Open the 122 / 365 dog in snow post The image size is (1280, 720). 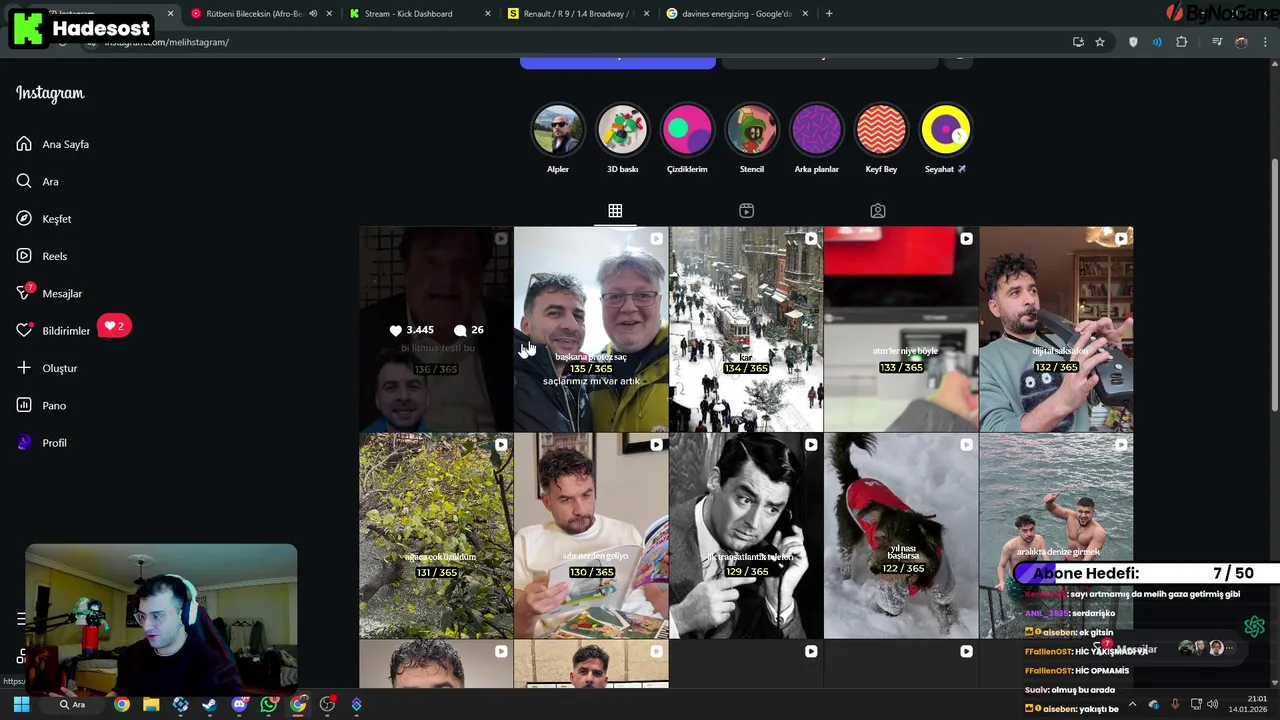[x=901, y=536]
